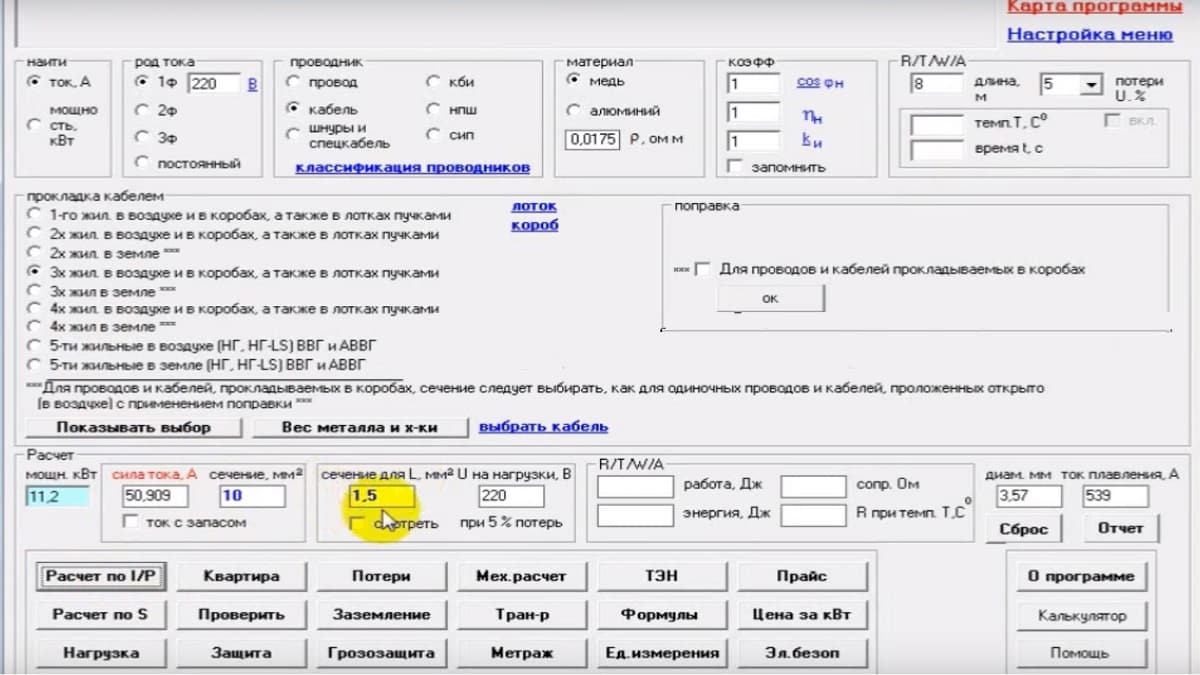Follow the 'выбрать кабель' link
This screenshot has height=675, width=1200.
(543, 427)
